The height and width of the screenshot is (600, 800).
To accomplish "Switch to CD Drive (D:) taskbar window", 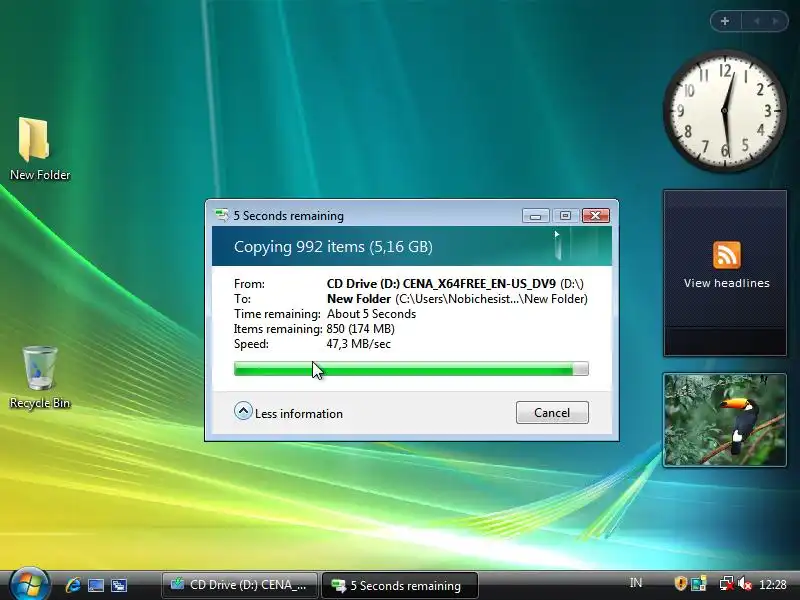I will (240, 585).
